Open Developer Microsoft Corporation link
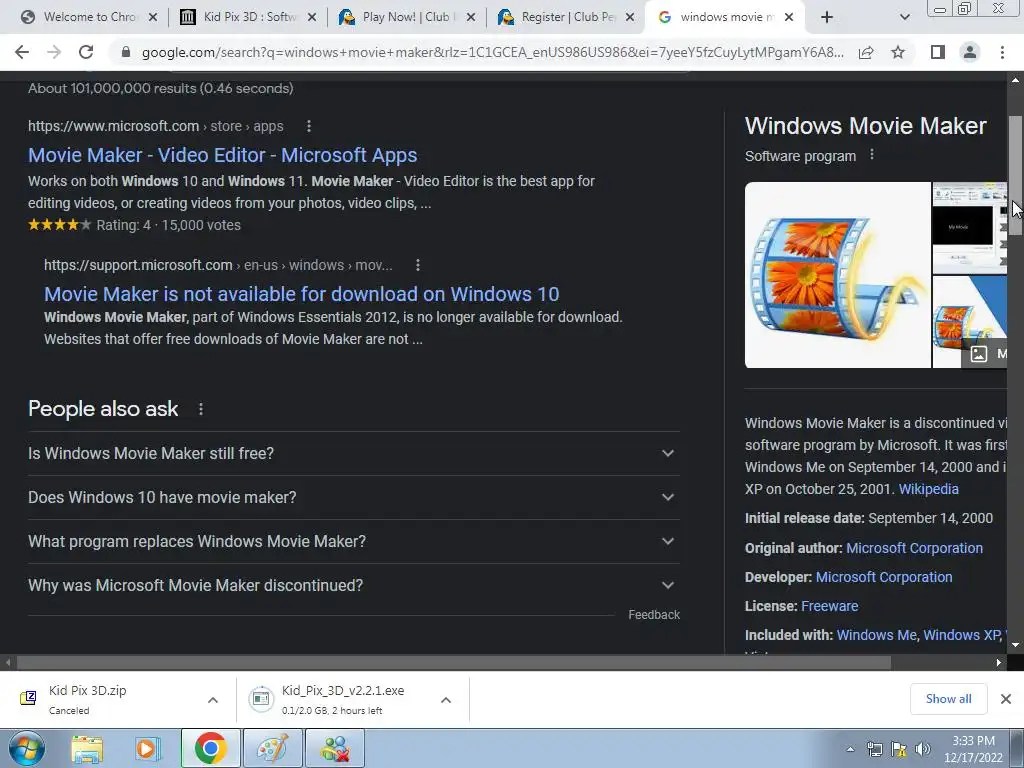 click(x=884, y=577)
